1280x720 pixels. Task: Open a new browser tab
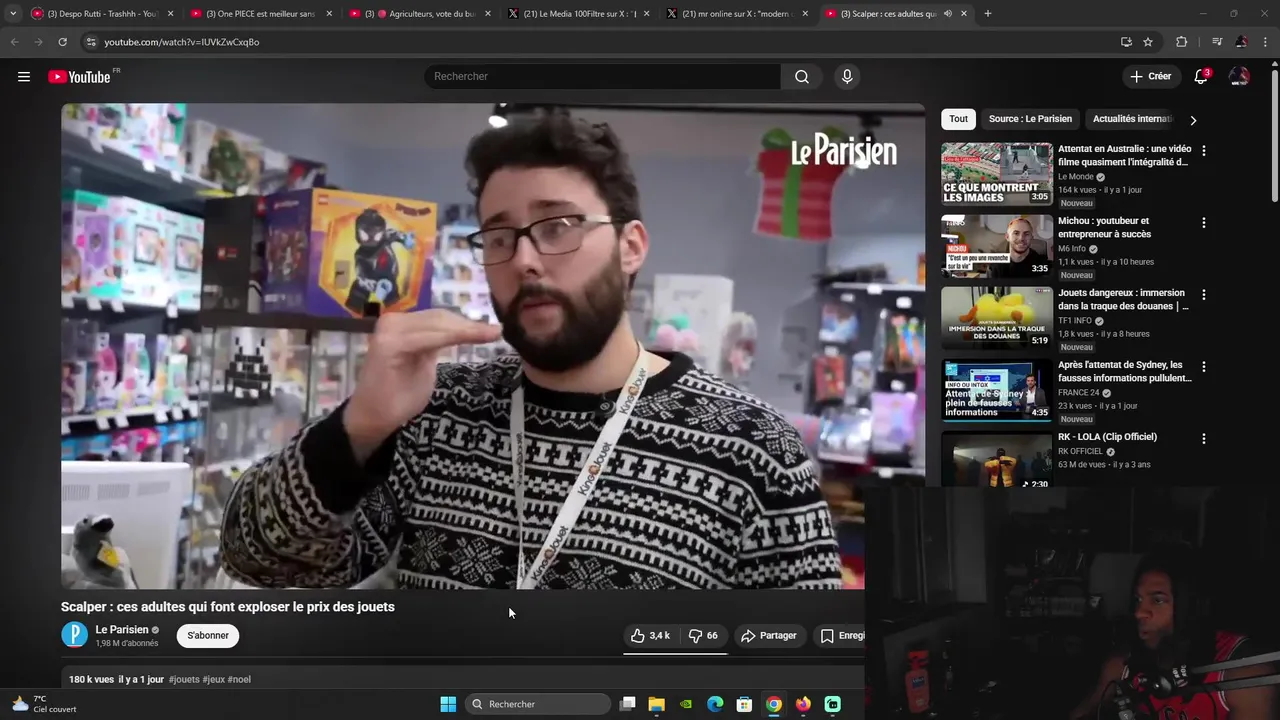[x=988, y=14]
